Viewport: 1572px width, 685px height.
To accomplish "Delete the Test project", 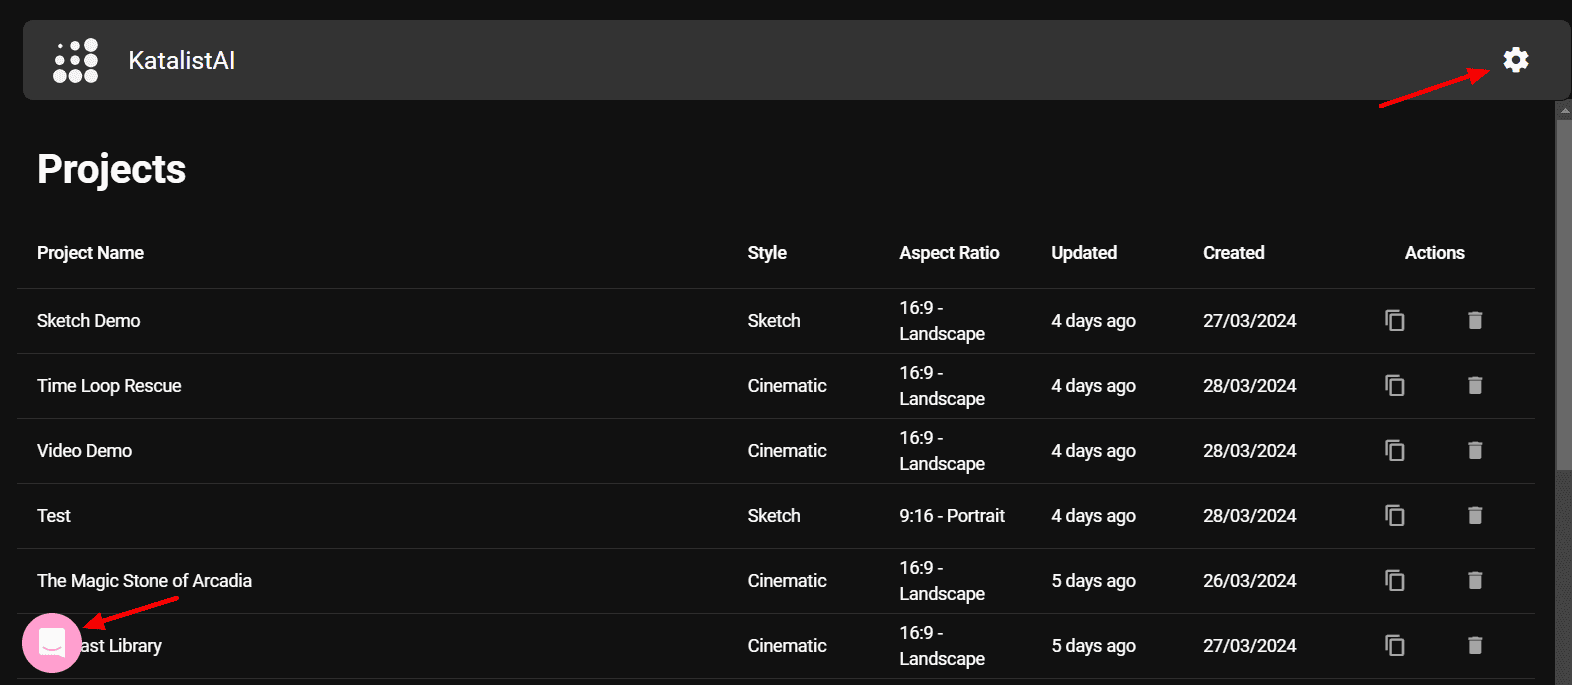I will click(x=1474, y=515).
